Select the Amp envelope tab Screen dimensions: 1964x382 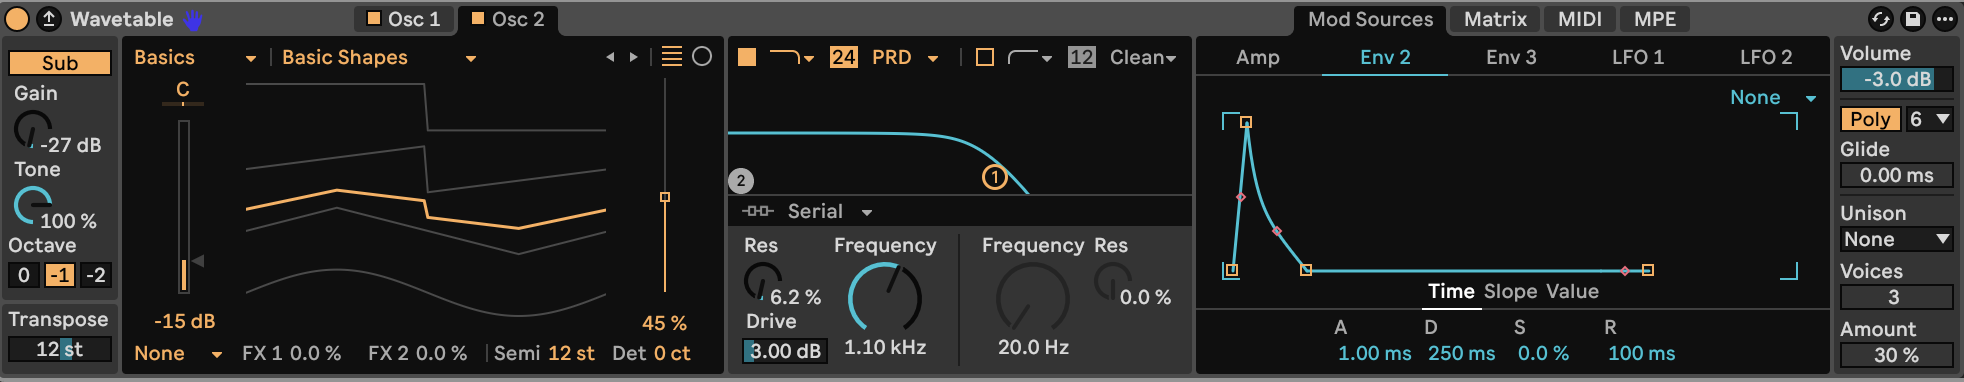(x=1258, y=57)
